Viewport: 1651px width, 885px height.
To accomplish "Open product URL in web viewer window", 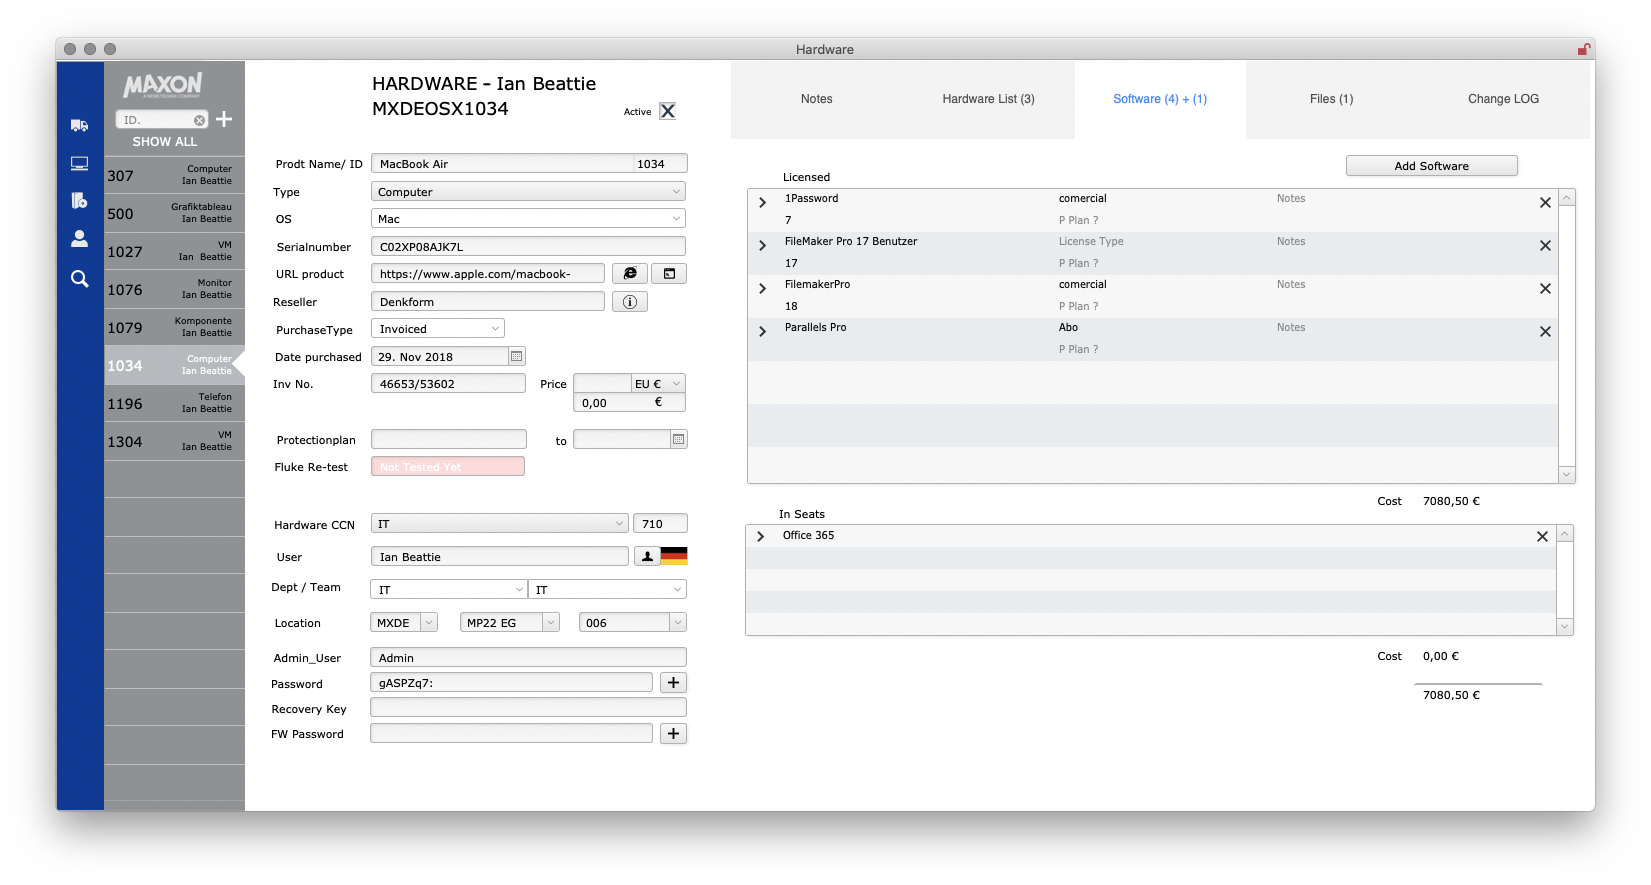I will coord(669,274).
